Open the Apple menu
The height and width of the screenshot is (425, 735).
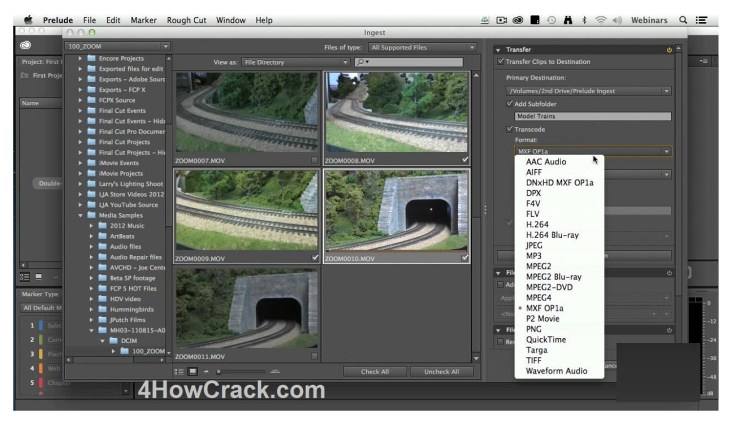(x=28, y=20)
